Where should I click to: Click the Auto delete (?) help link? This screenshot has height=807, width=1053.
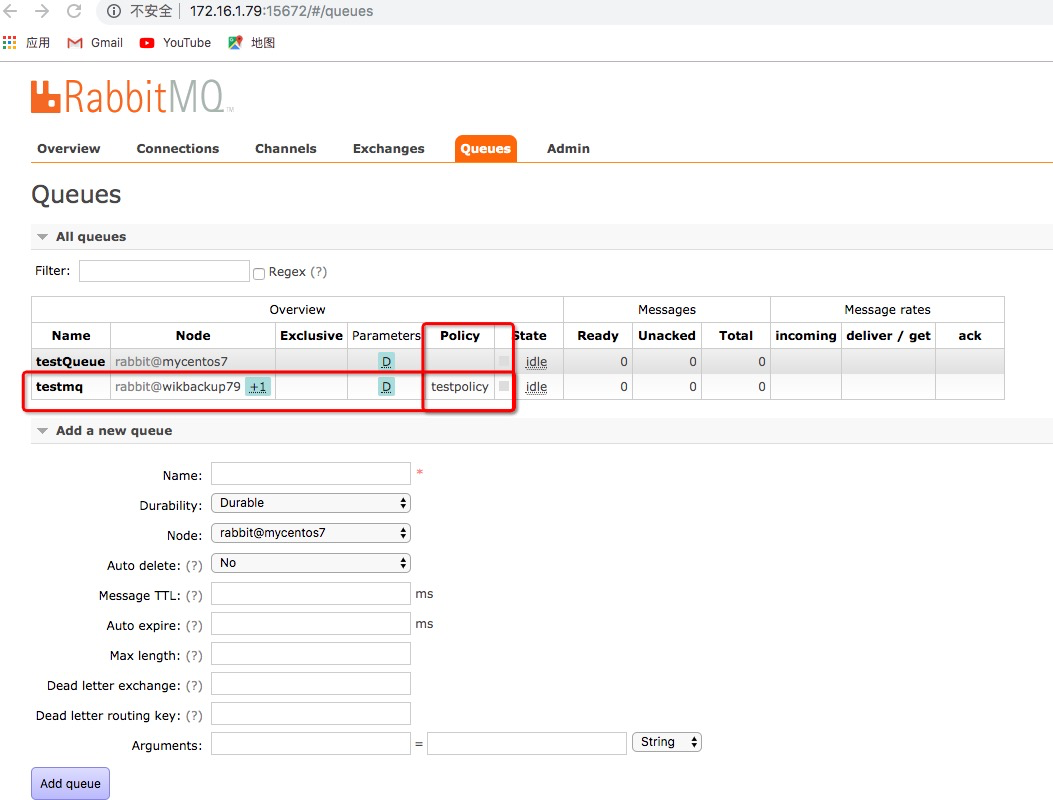(194, 565)
